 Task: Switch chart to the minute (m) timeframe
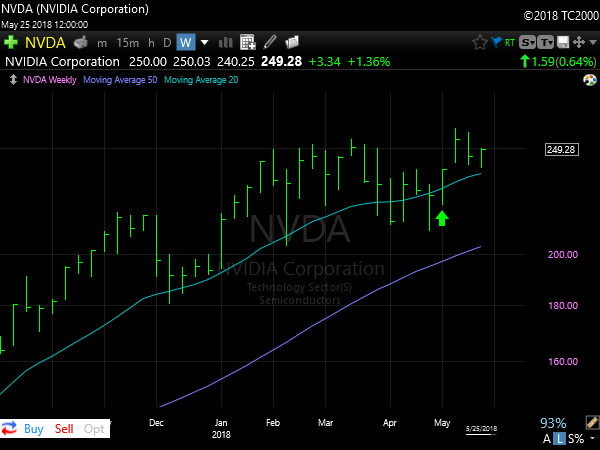click(102, 43)
